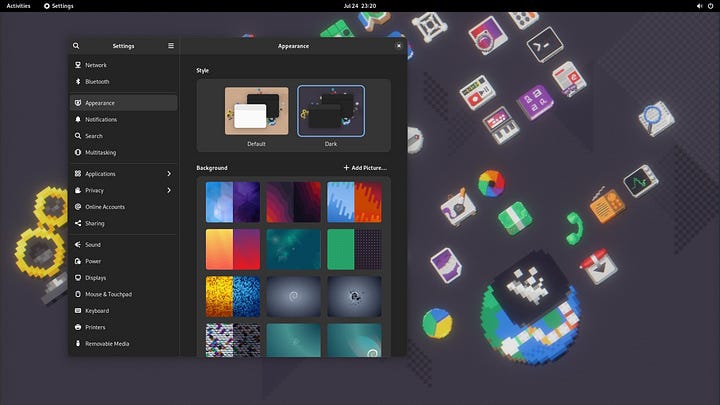Screen dimensions: 720x405
Task: Expand the Privacy submenu chevron
Action: coord(169,190)
